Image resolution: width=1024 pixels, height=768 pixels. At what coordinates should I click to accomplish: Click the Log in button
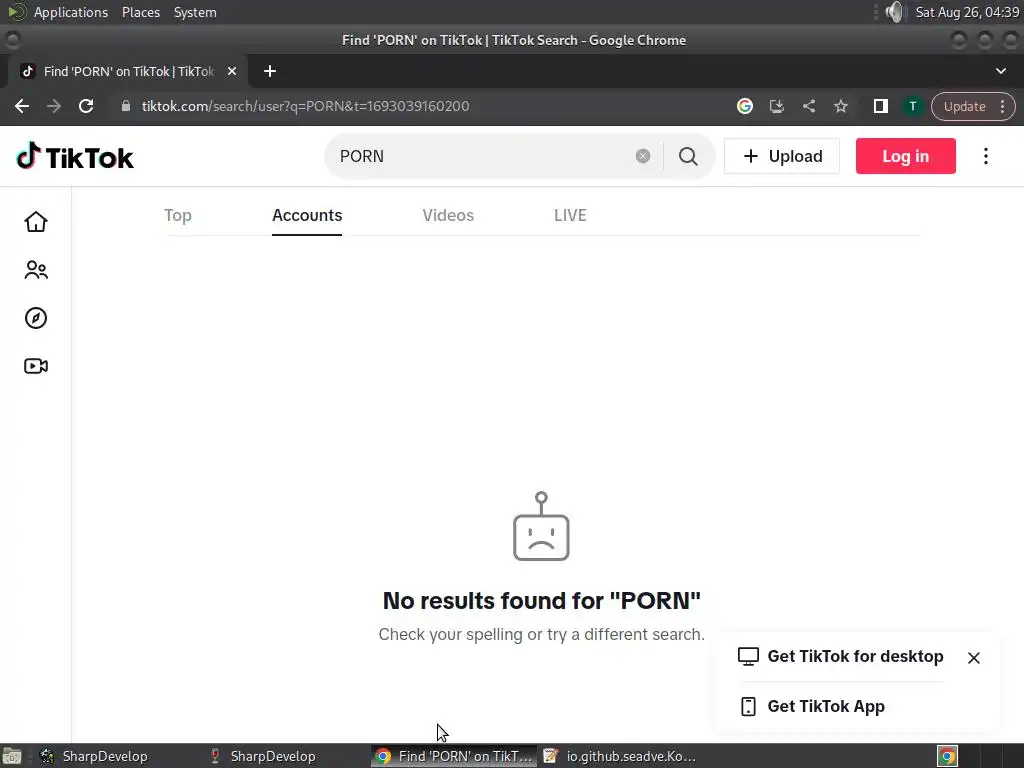click(x=906, y=156)
